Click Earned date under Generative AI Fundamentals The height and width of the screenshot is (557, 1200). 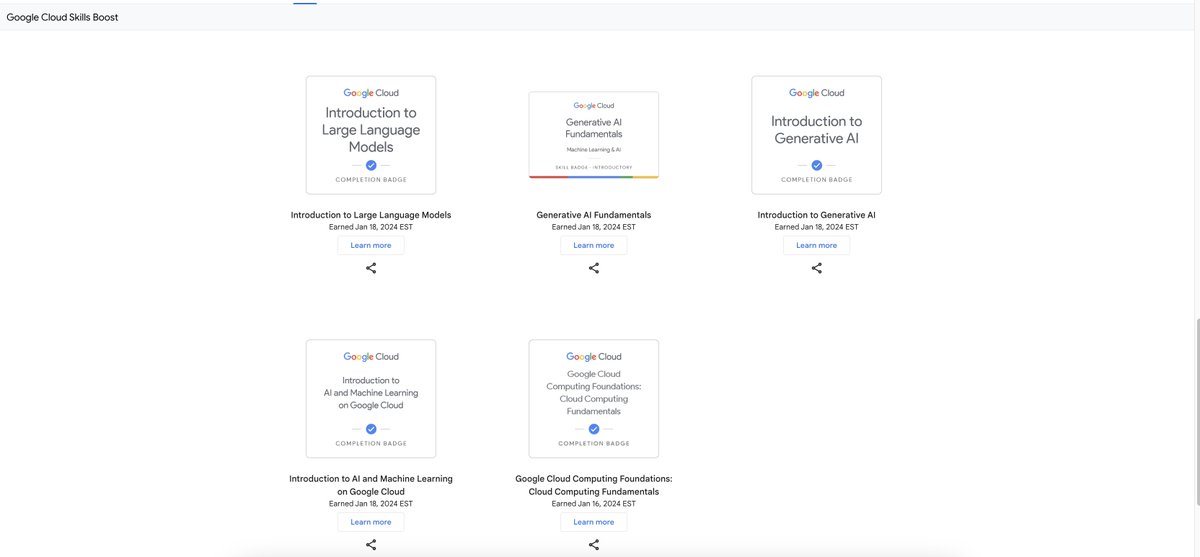[594, 227]
